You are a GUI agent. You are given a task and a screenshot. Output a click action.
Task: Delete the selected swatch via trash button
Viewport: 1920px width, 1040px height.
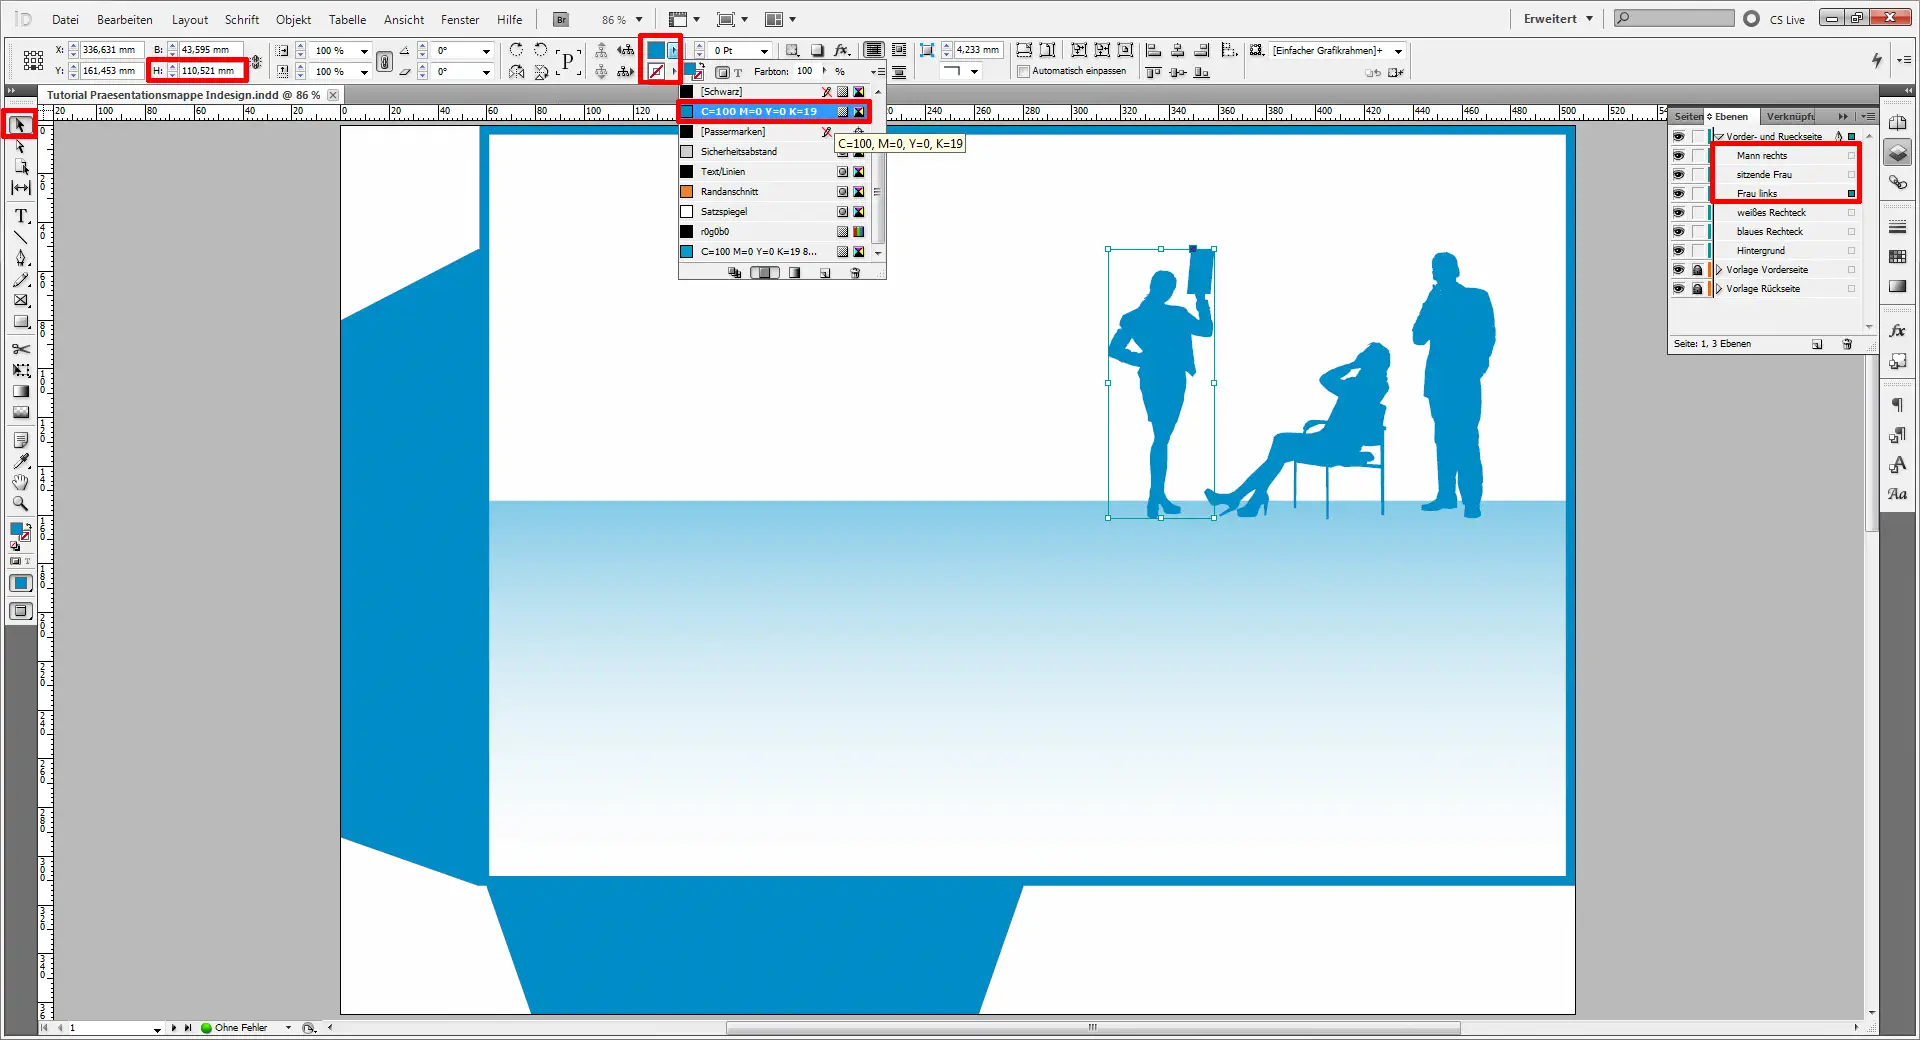(856, 273)
